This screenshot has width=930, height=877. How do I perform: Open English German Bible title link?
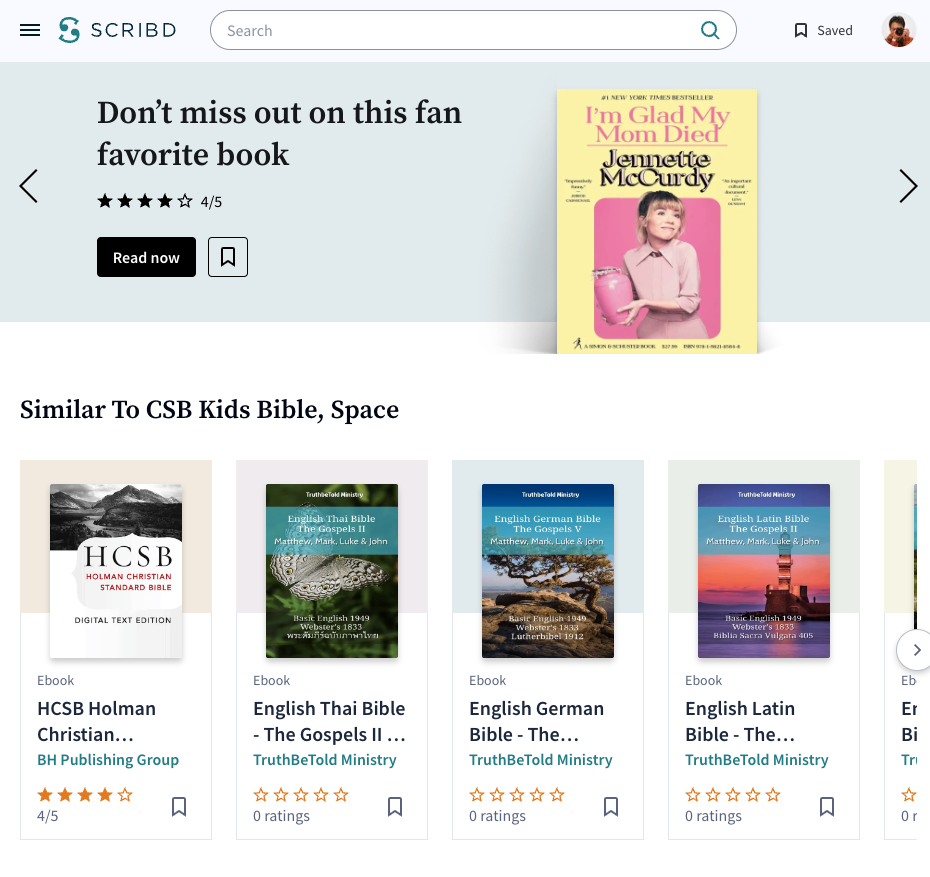tap(536, 722)
